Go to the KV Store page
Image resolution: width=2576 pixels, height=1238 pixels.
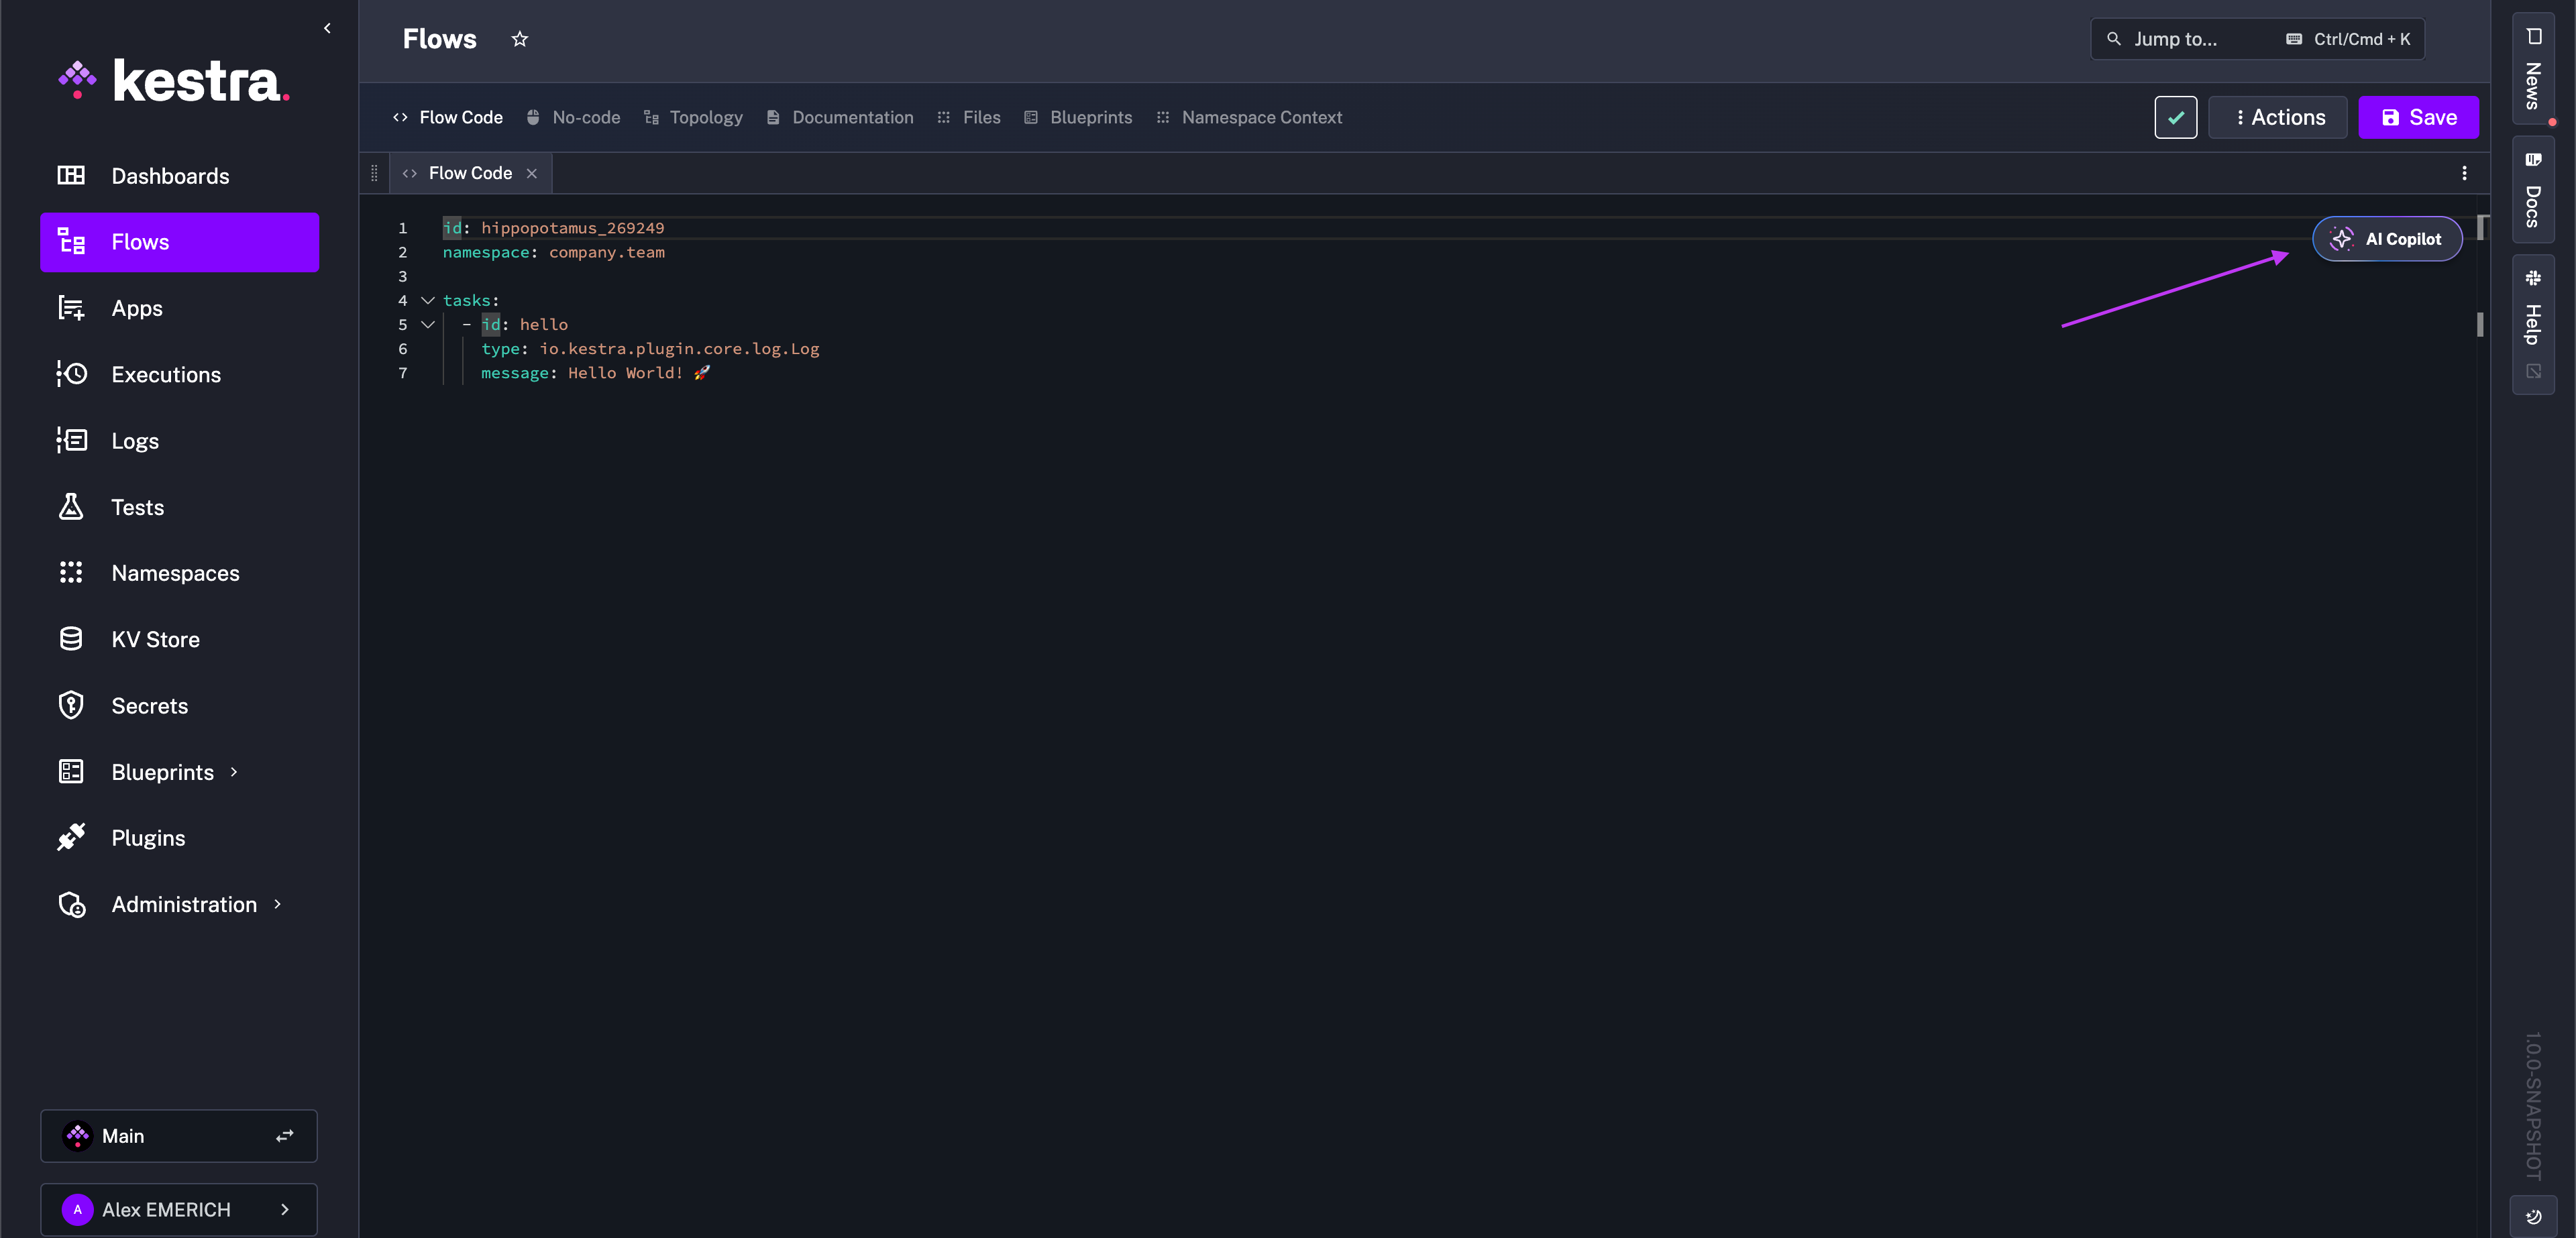(x=155, y=640)
